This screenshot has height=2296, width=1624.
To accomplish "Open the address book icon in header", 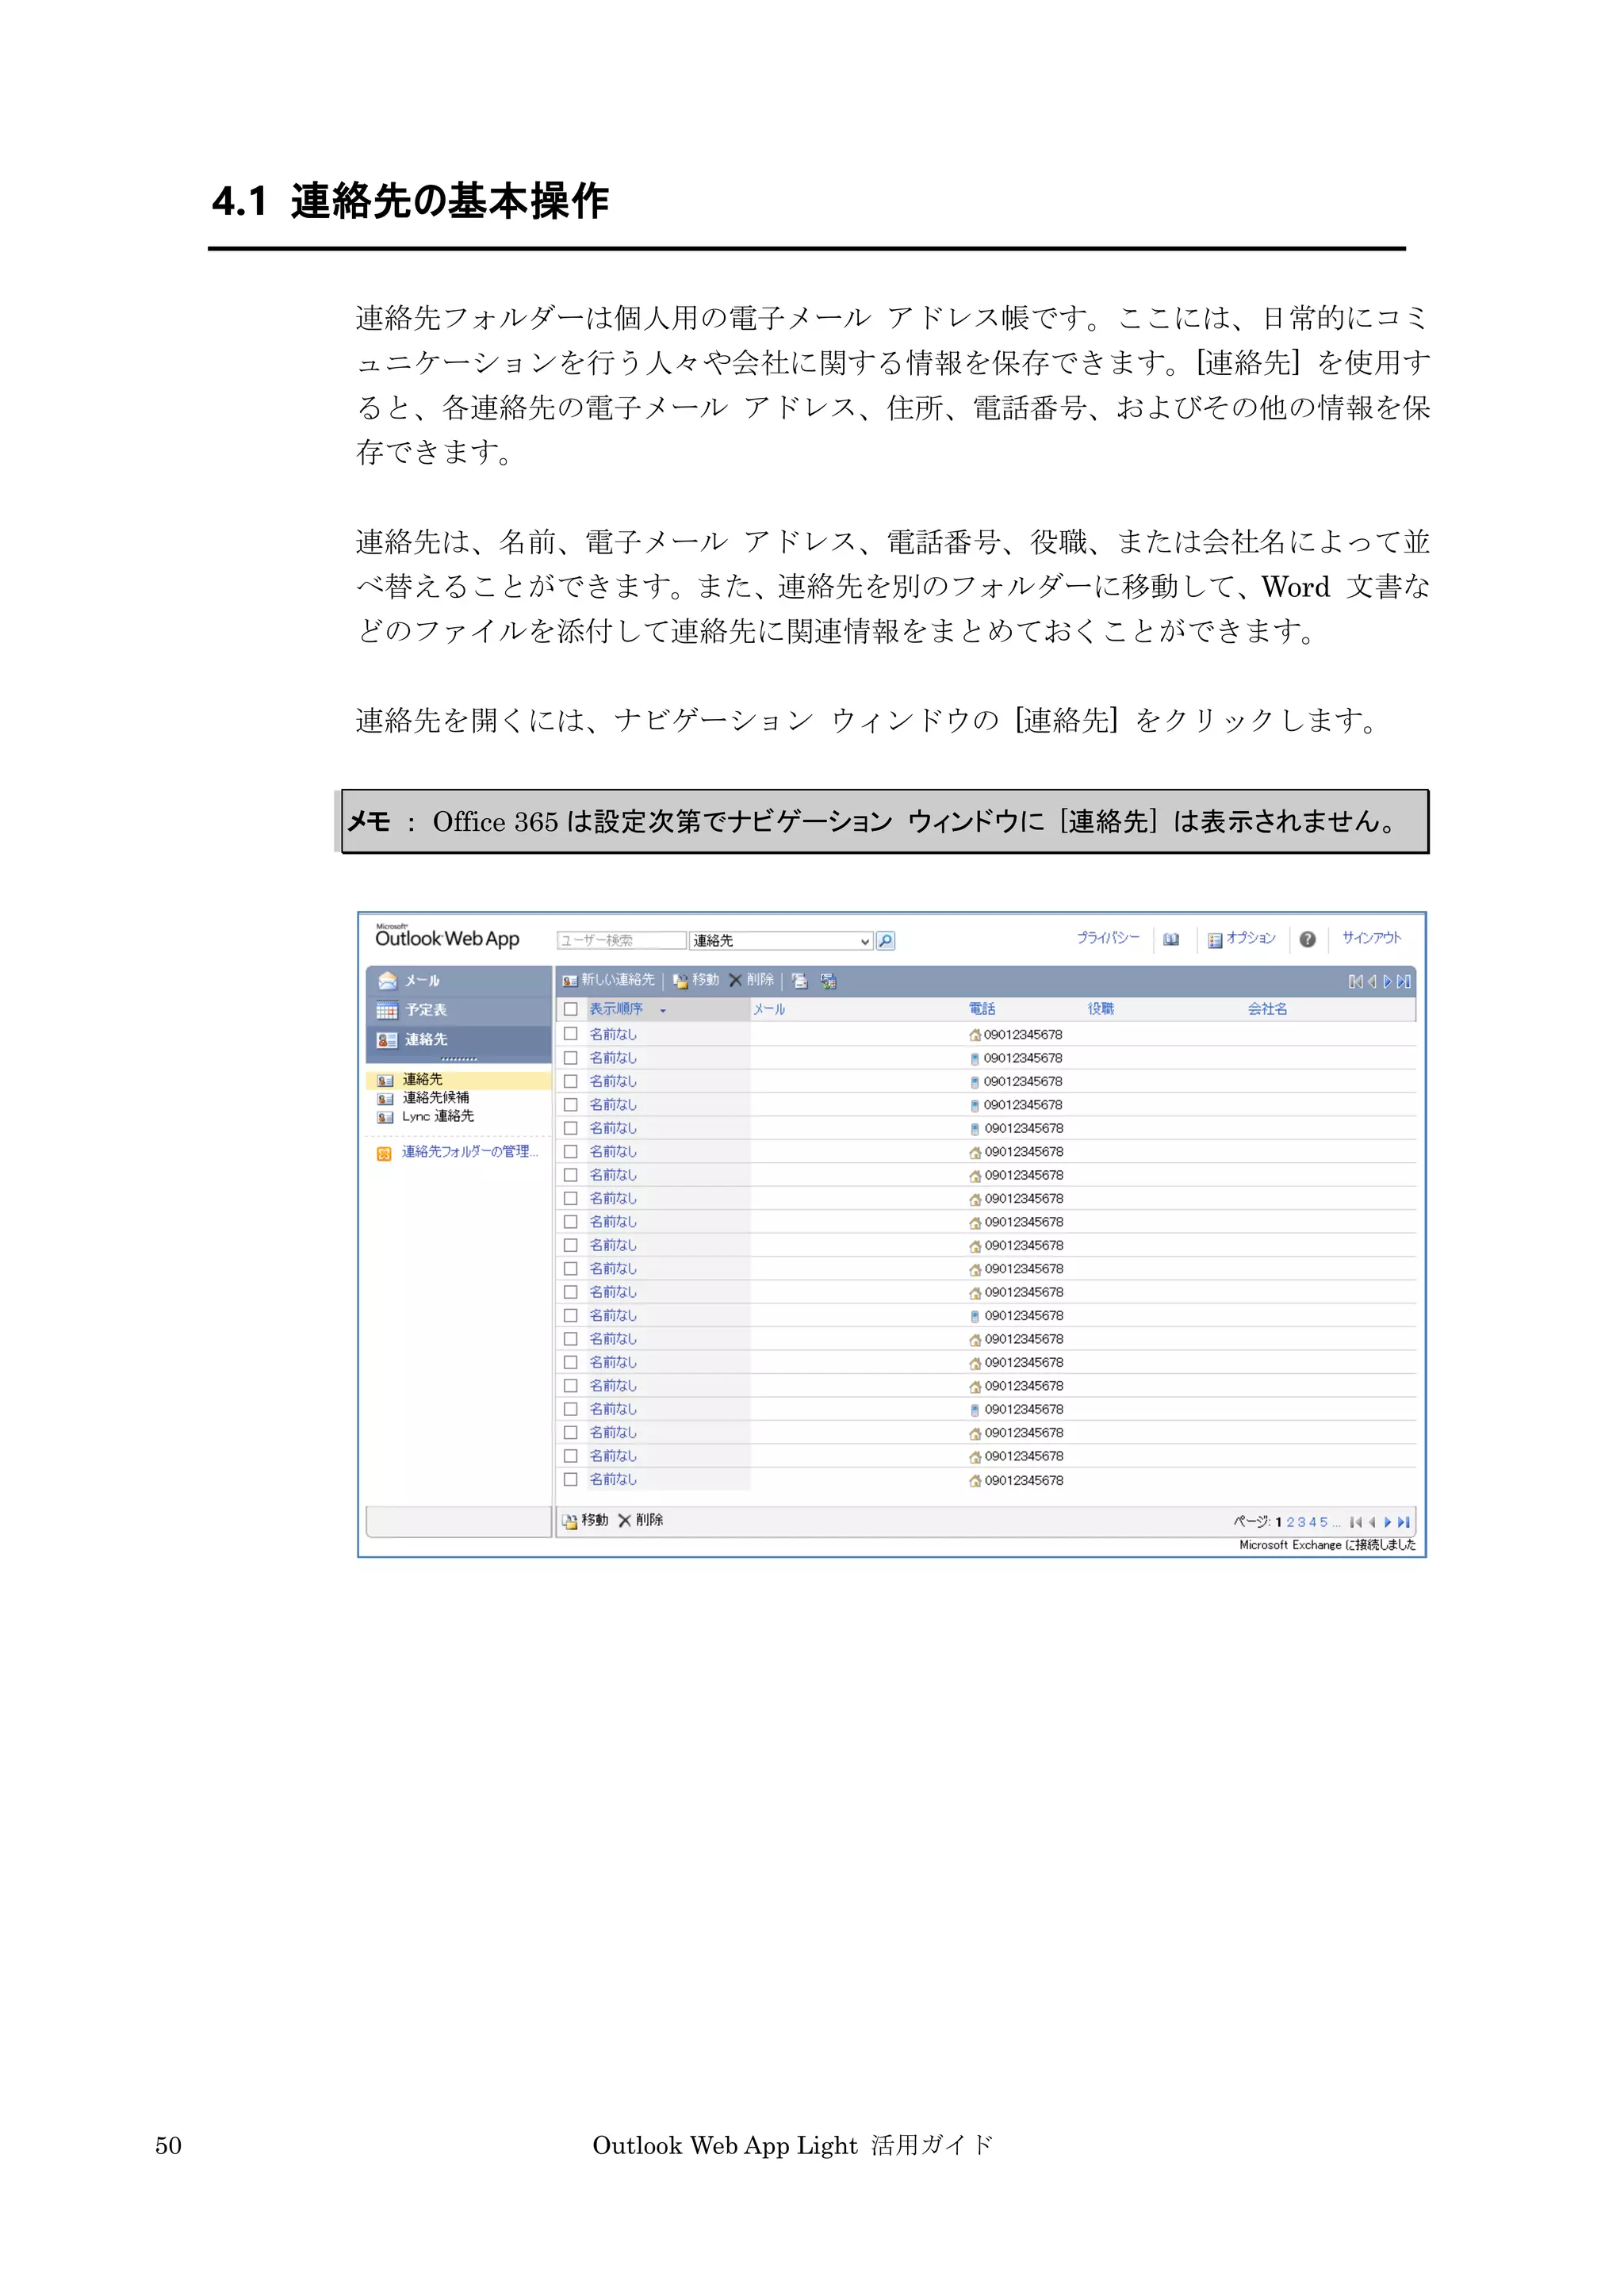I will (1171, 939).
